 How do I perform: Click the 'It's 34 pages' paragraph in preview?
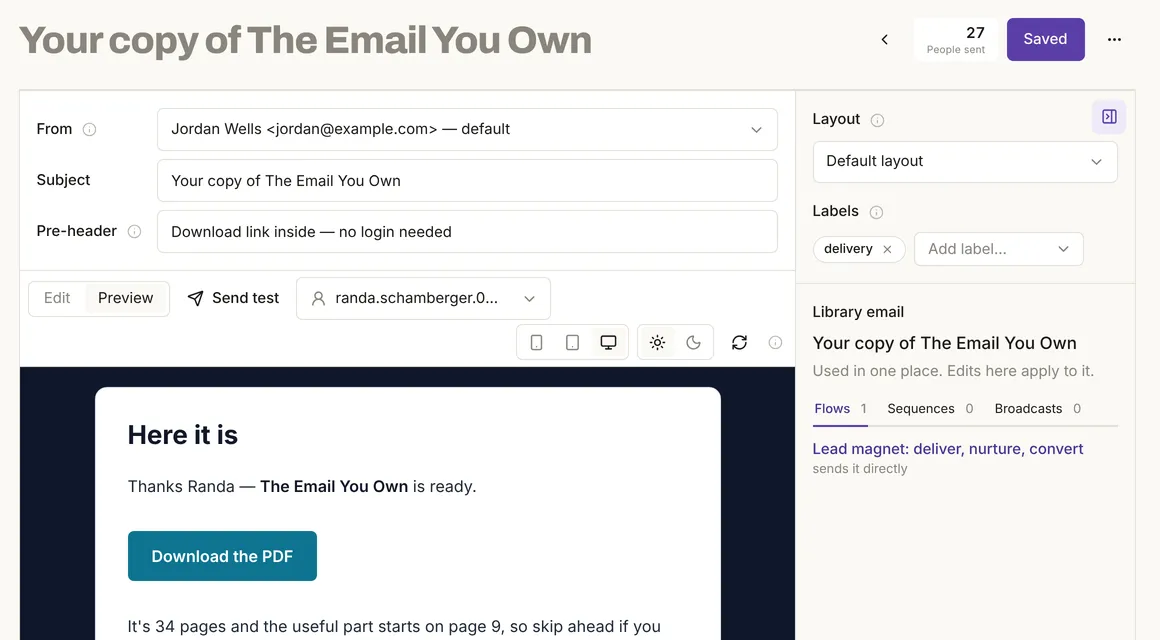point(394,627)
